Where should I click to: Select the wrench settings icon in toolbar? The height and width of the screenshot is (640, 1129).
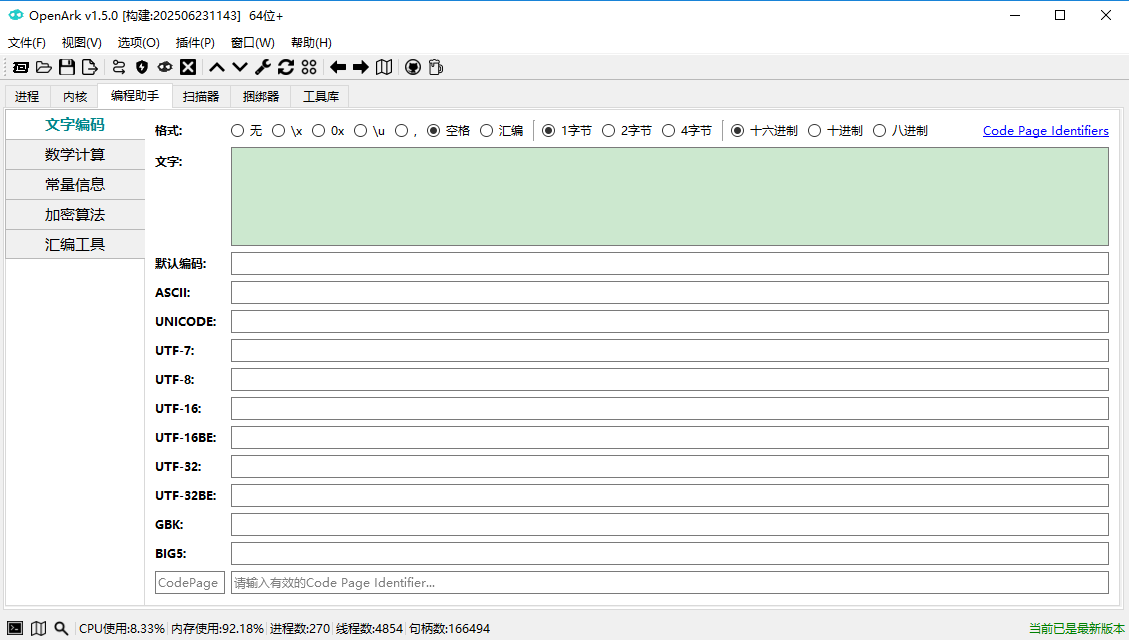pos(263,67)
